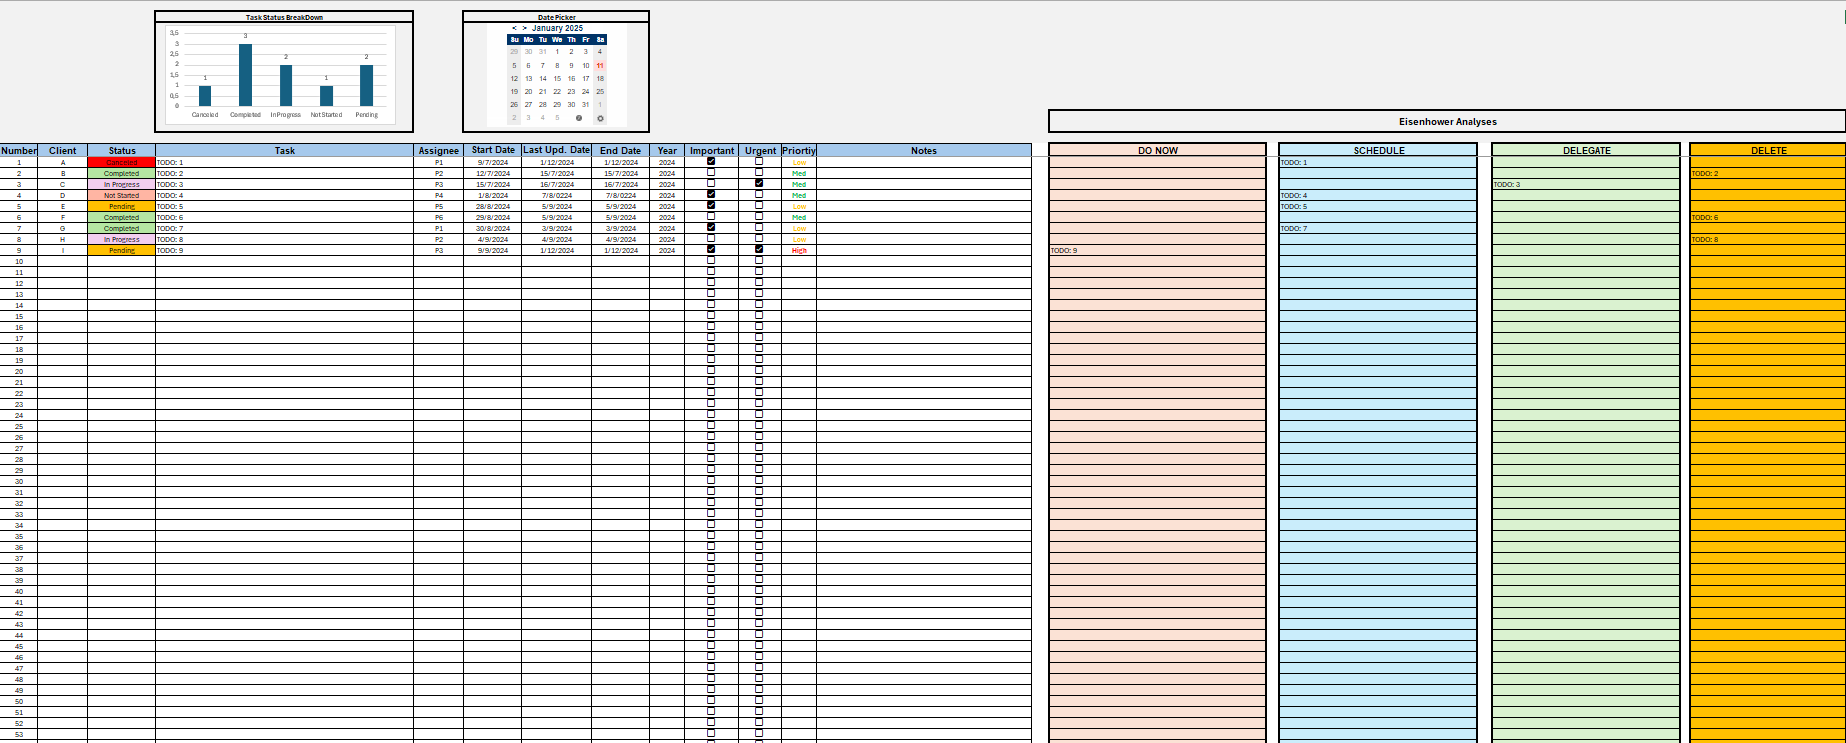Select assignee cell P6
1846x743 pixels.
(x=439, y=217)
